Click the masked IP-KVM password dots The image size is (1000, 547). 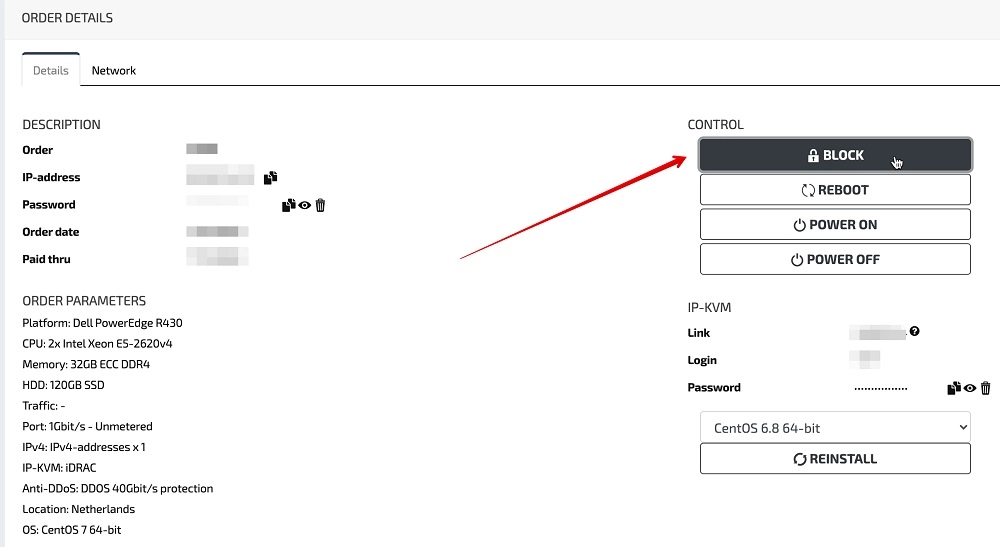880,388
